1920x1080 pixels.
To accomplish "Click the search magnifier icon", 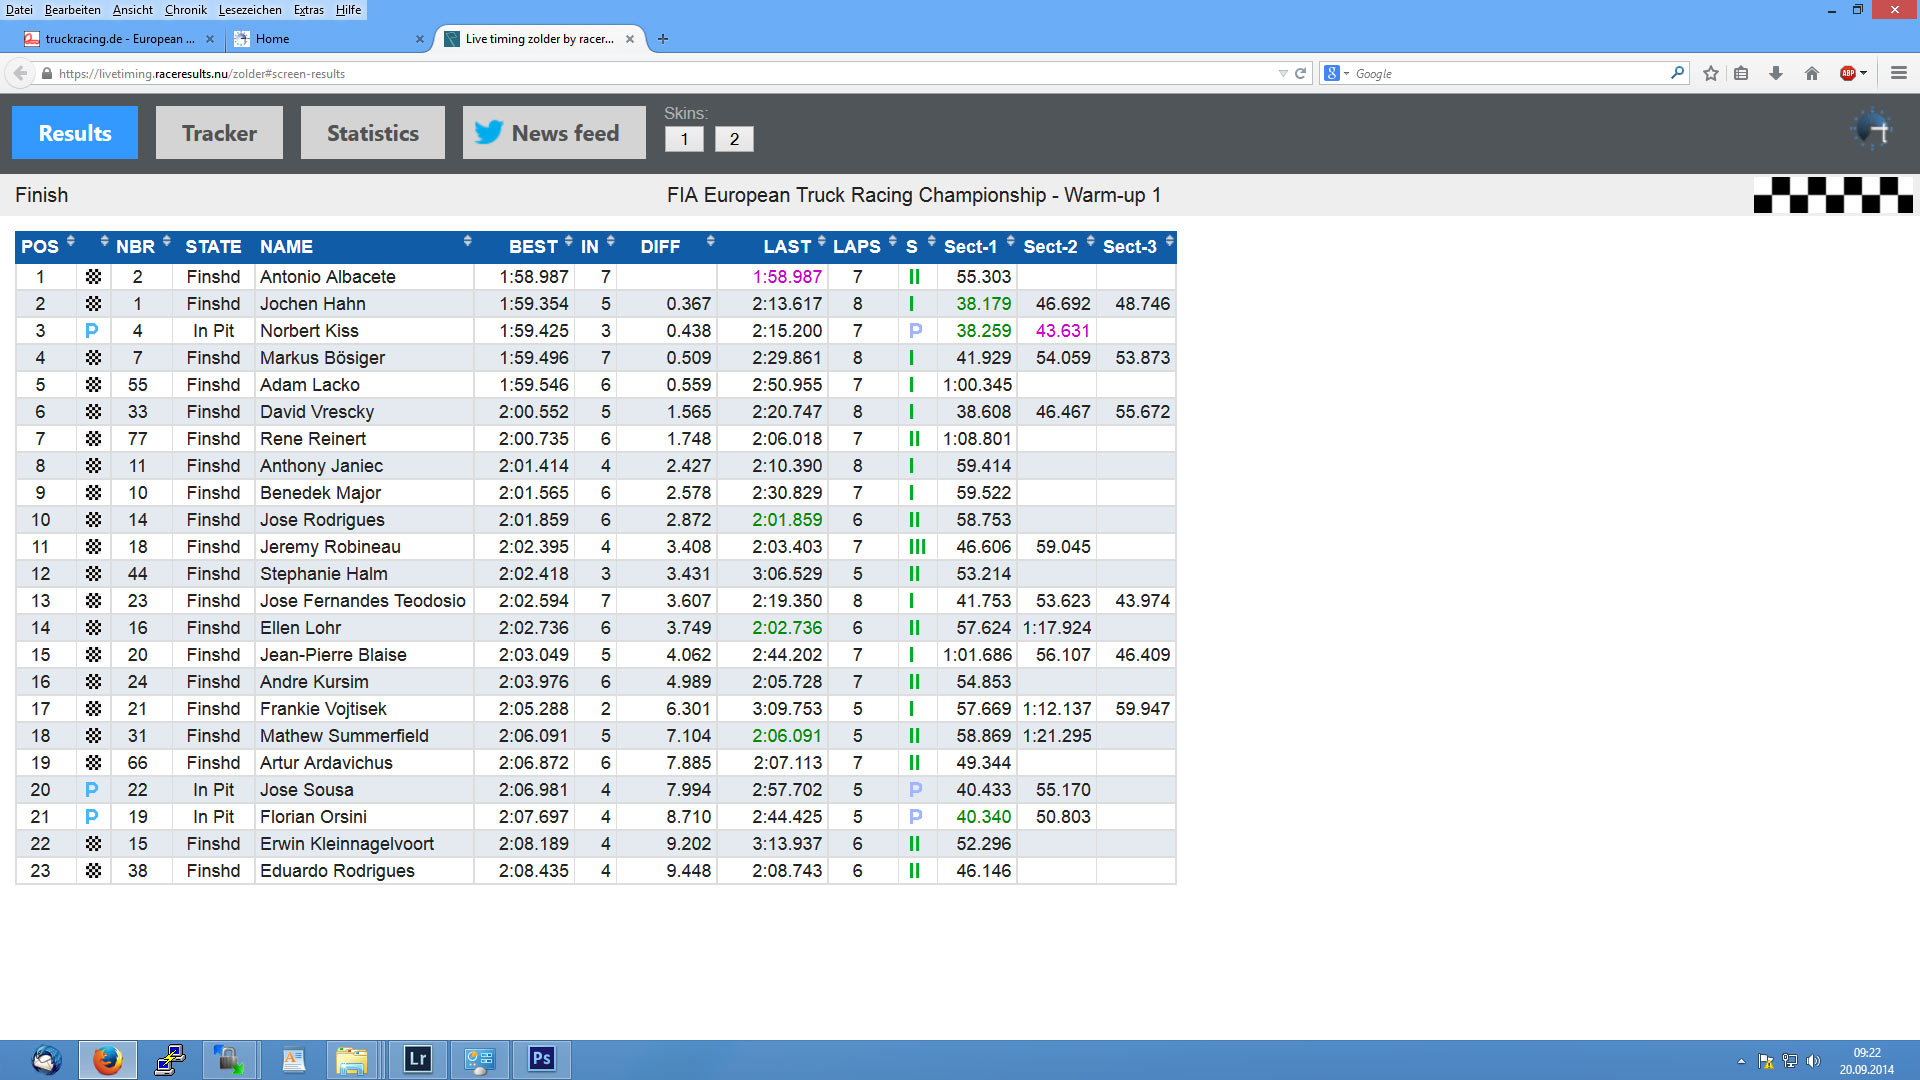I will tap(1677, 73).
